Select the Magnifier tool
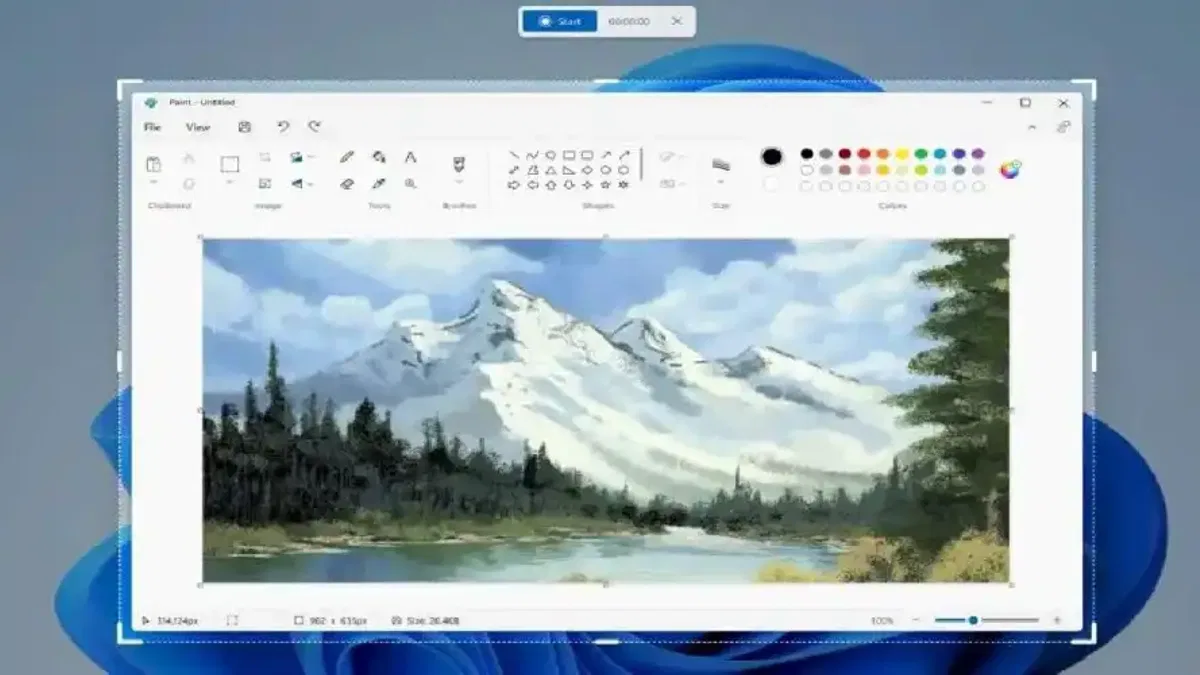 [410, 184]
